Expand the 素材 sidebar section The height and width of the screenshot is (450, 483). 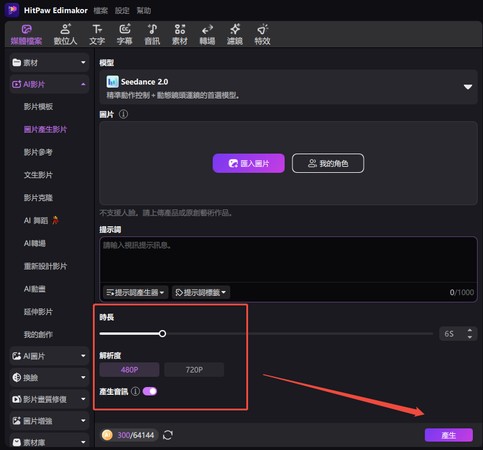(49, 62)
